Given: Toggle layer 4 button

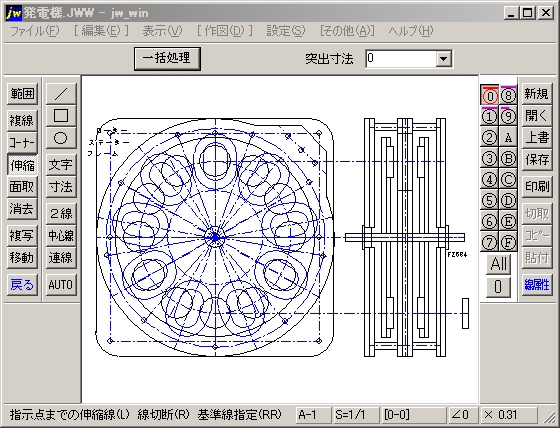Looking at the screenshot, I should (489, 180).
